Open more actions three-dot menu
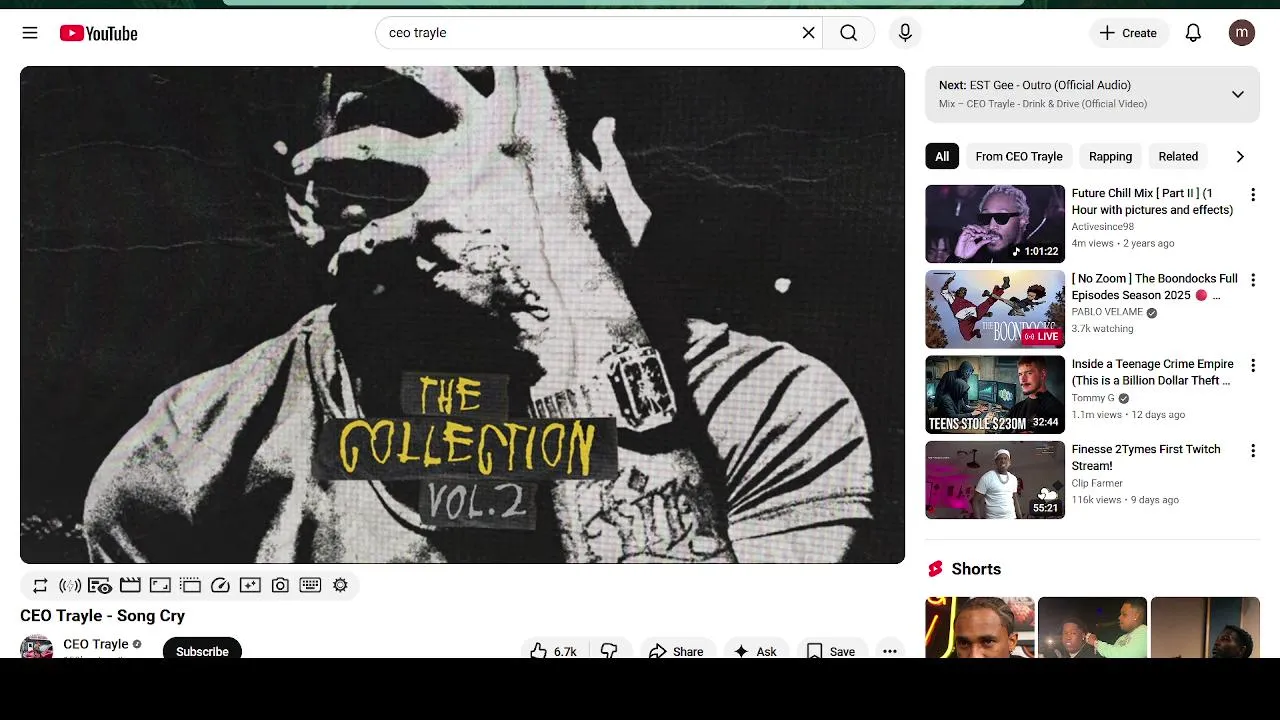 point(890,650)
